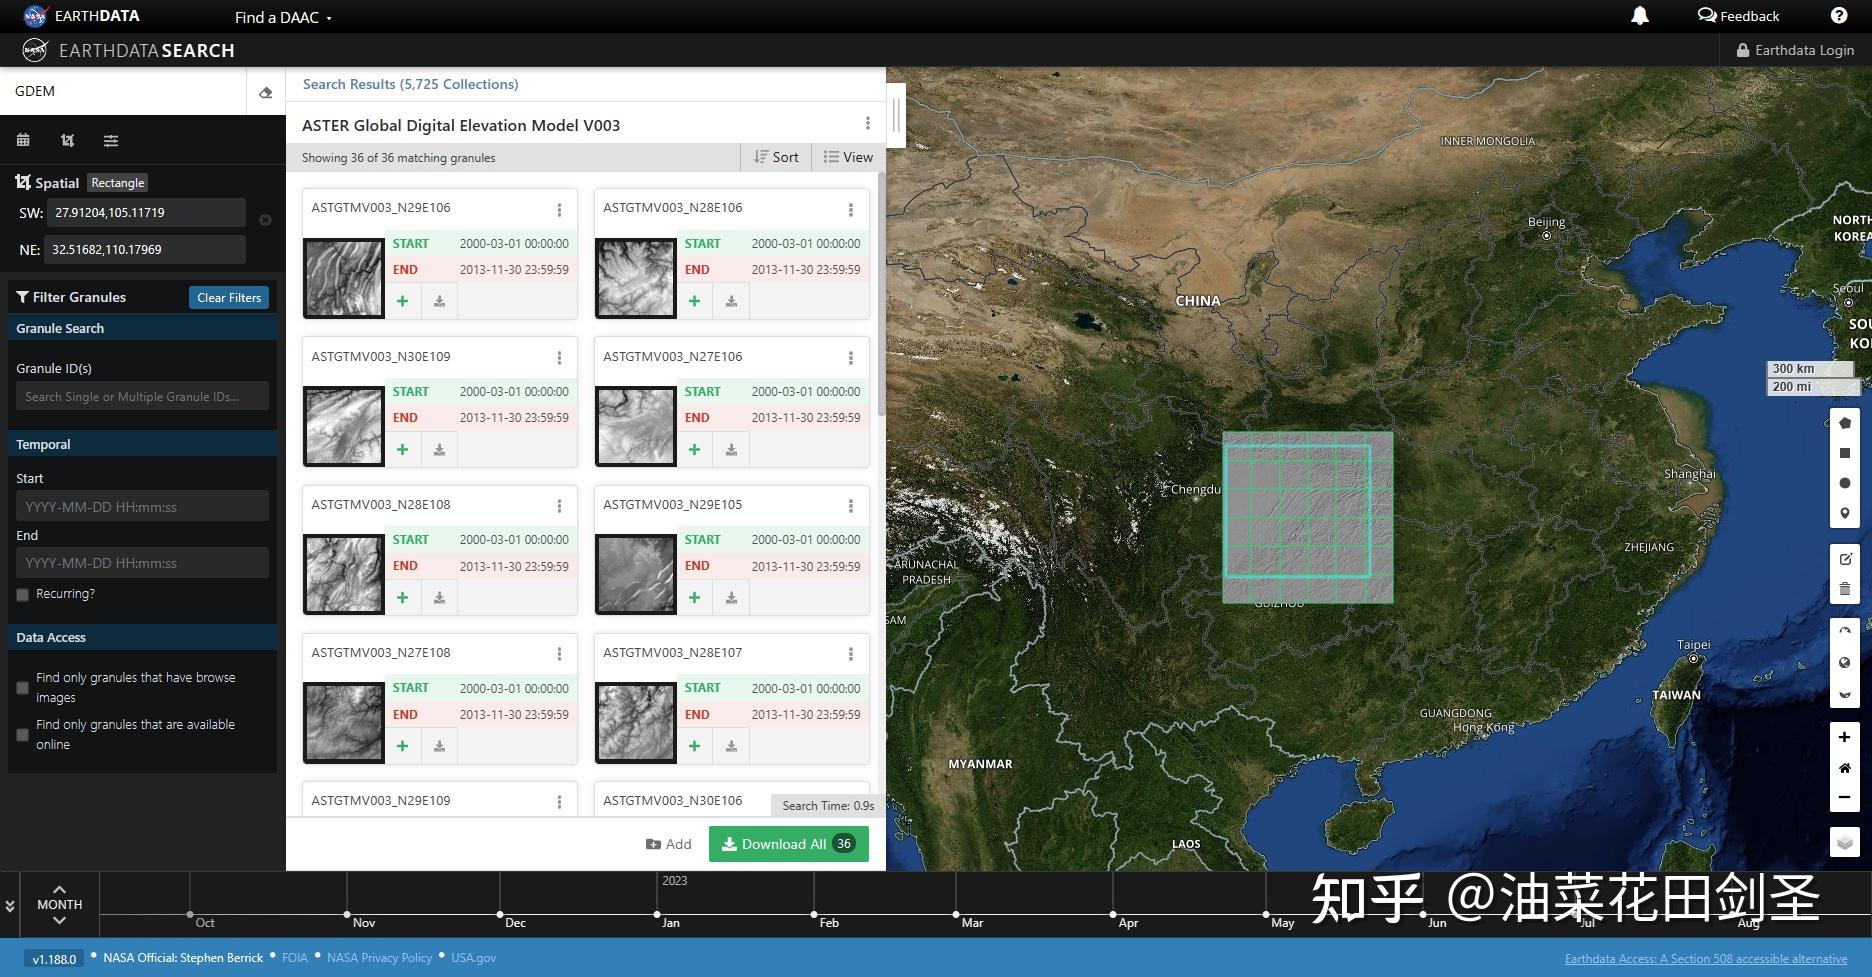Add granule ASTGTMV003_N28E108 to project
This screenshot has height=977, width=1872.
pyautogui.click(x=402, y=598)
